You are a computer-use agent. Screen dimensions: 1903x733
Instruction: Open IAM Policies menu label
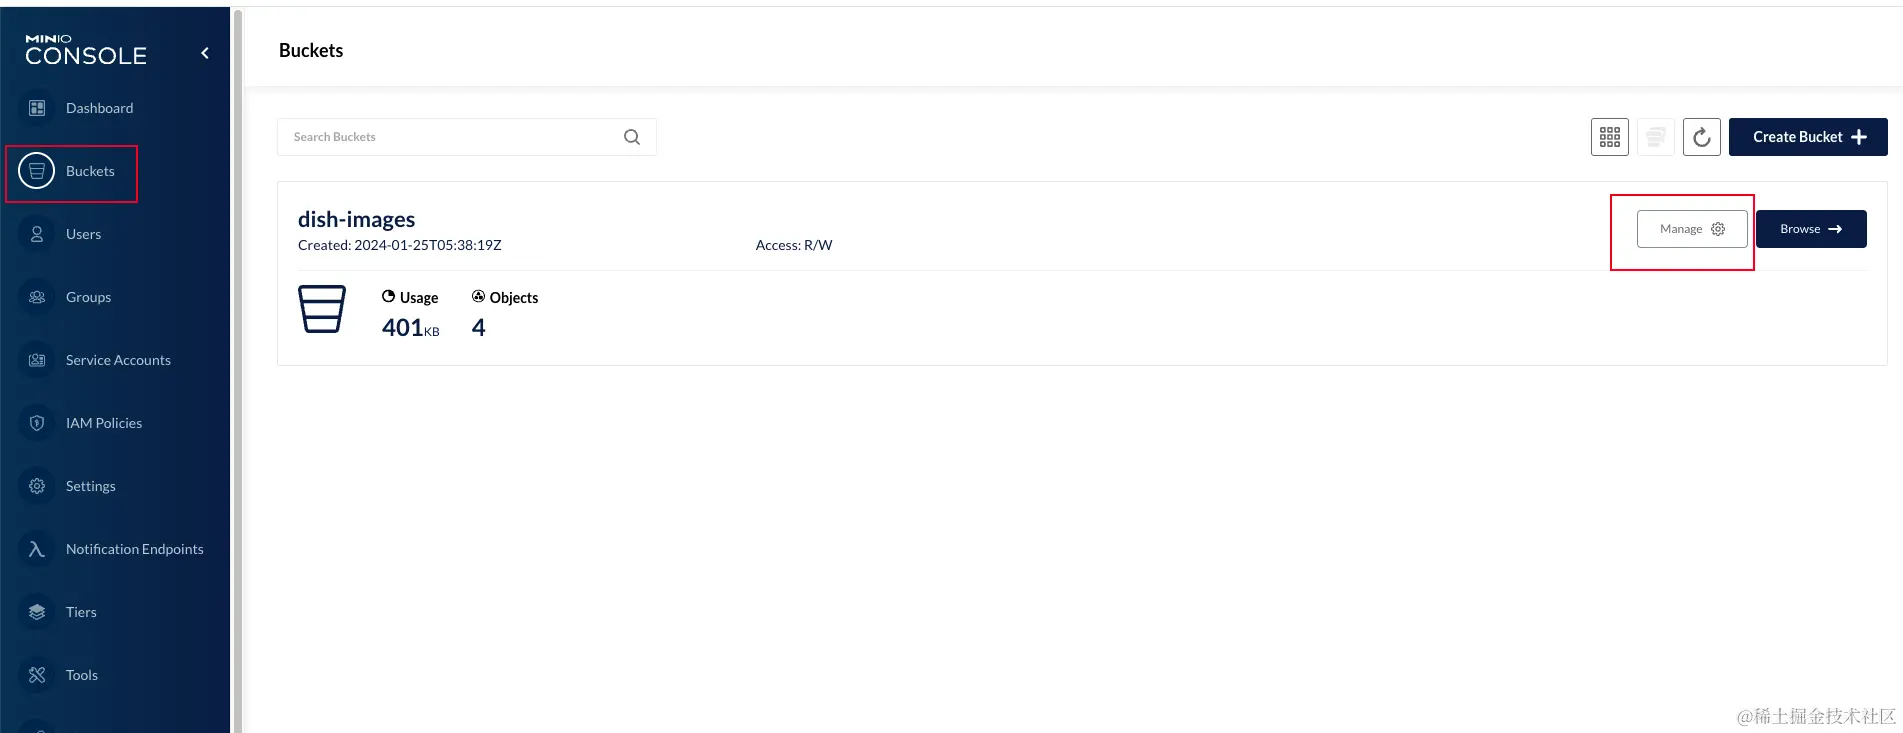104,423
